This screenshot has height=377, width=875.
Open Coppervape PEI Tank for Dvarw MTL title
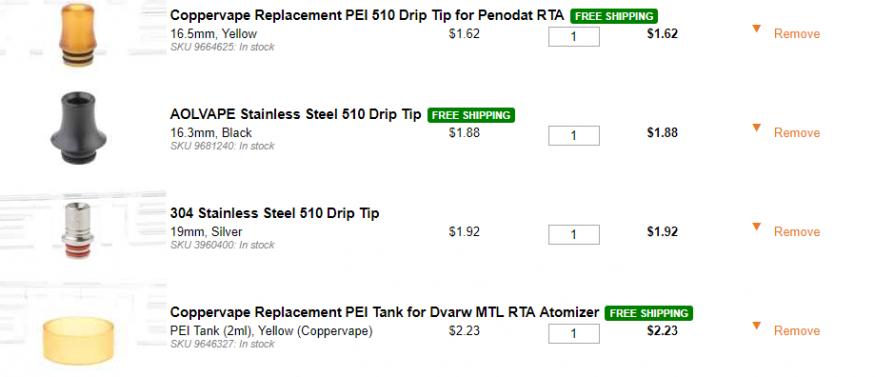click(384, 312)
